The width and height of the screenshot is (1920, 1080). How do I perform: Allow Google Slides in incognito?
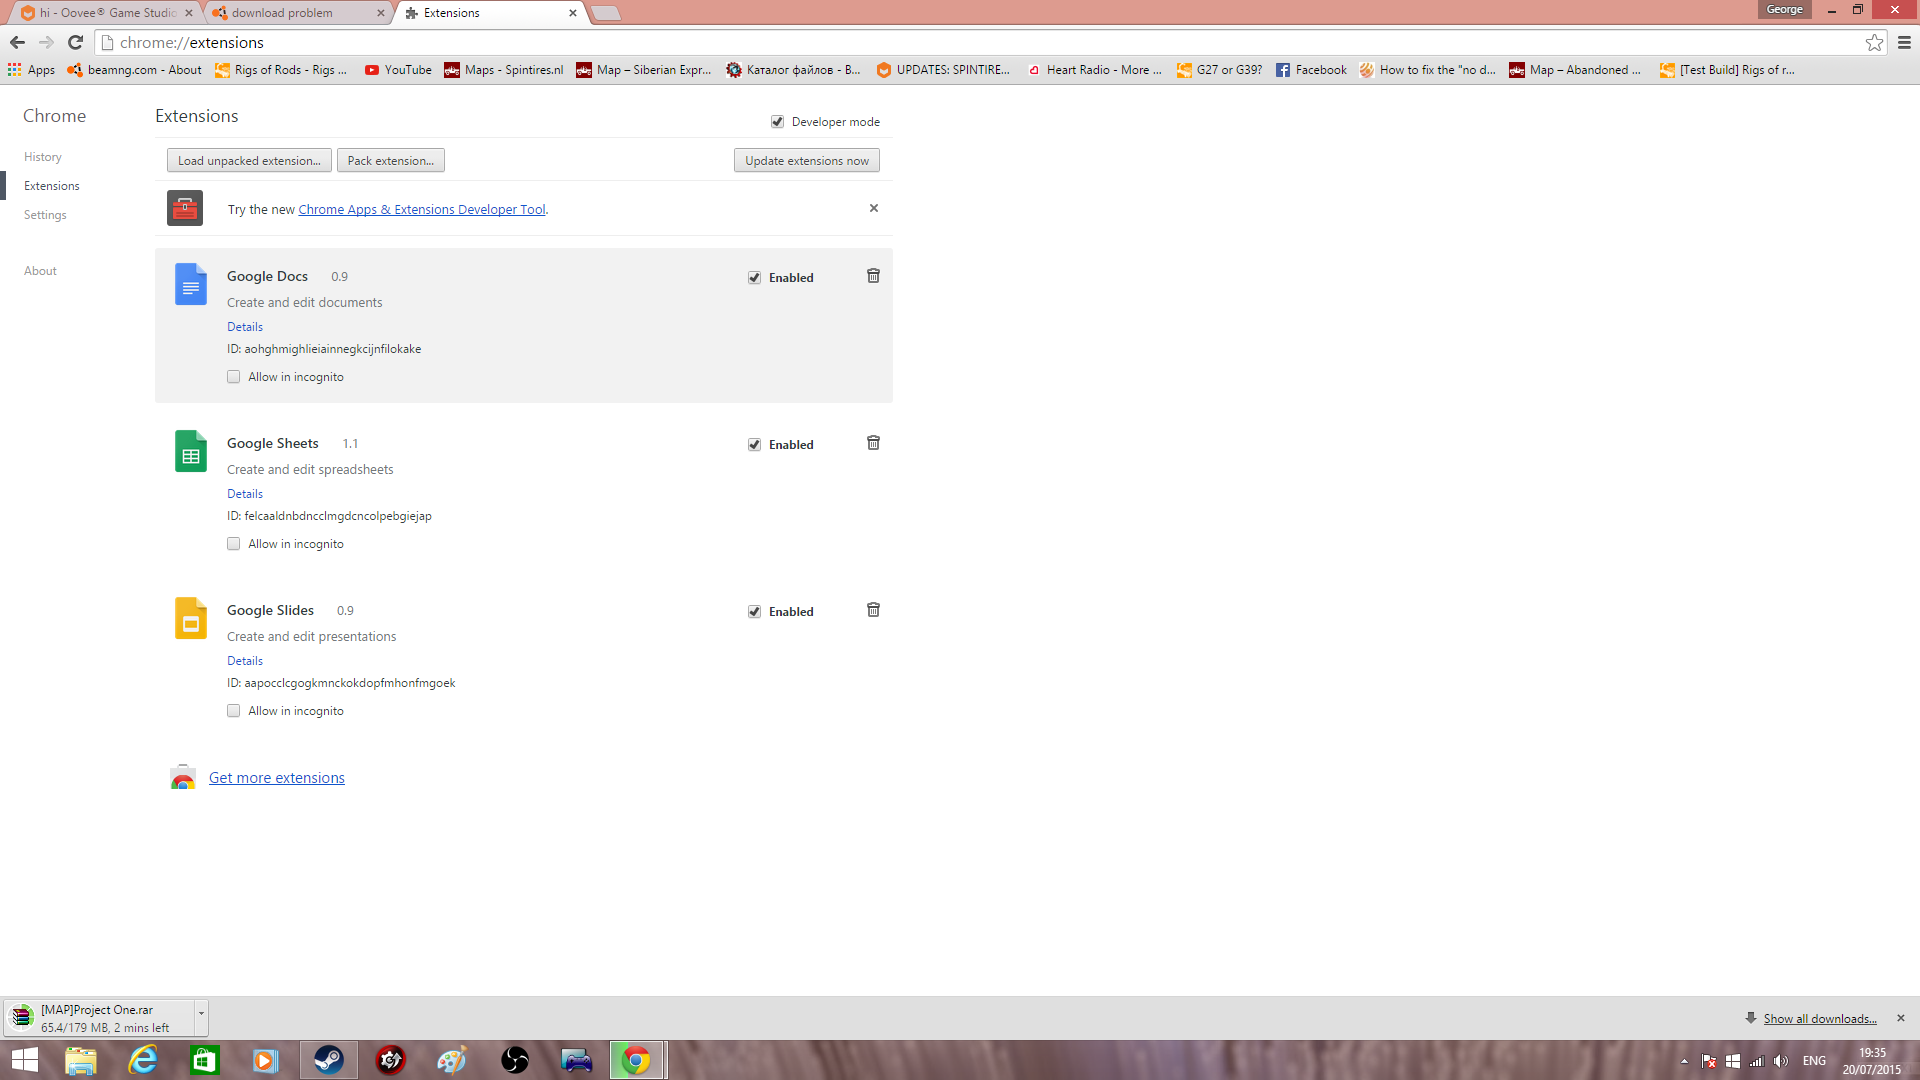tap(233, 711)
